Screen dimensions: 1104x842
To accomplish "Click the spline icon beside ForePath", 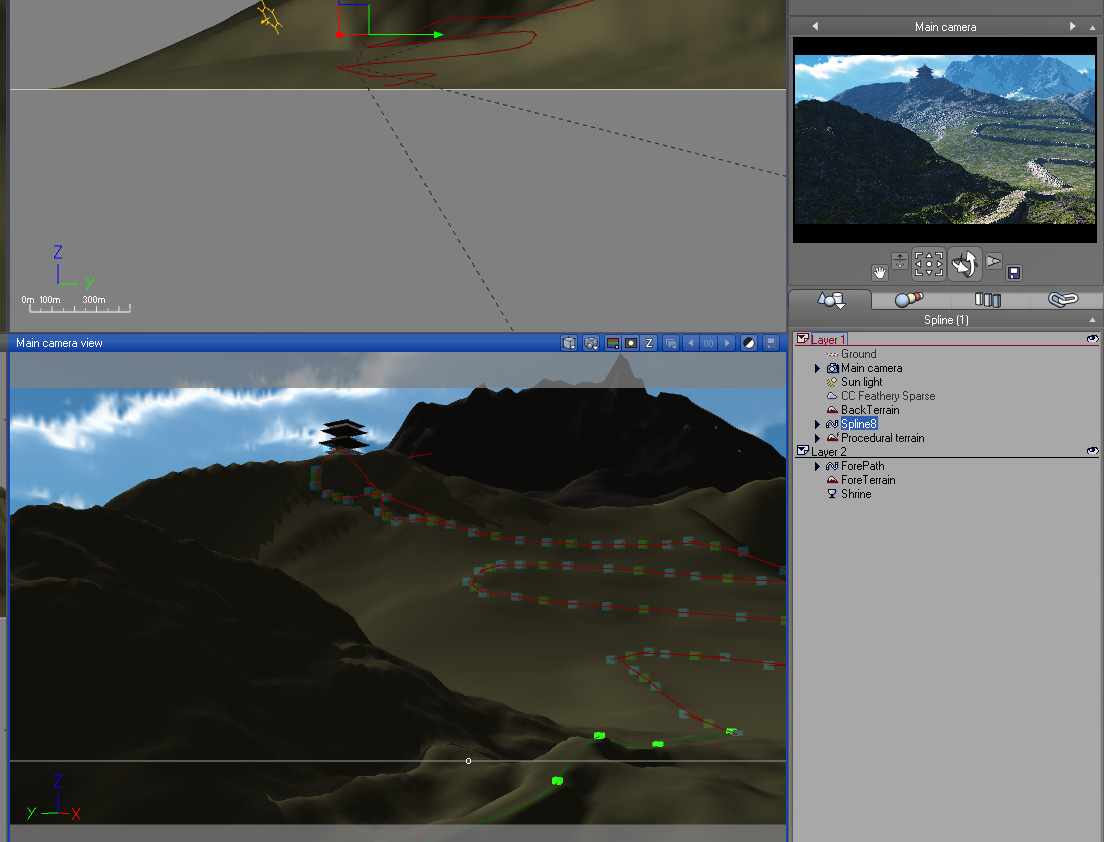I will 832,466.
